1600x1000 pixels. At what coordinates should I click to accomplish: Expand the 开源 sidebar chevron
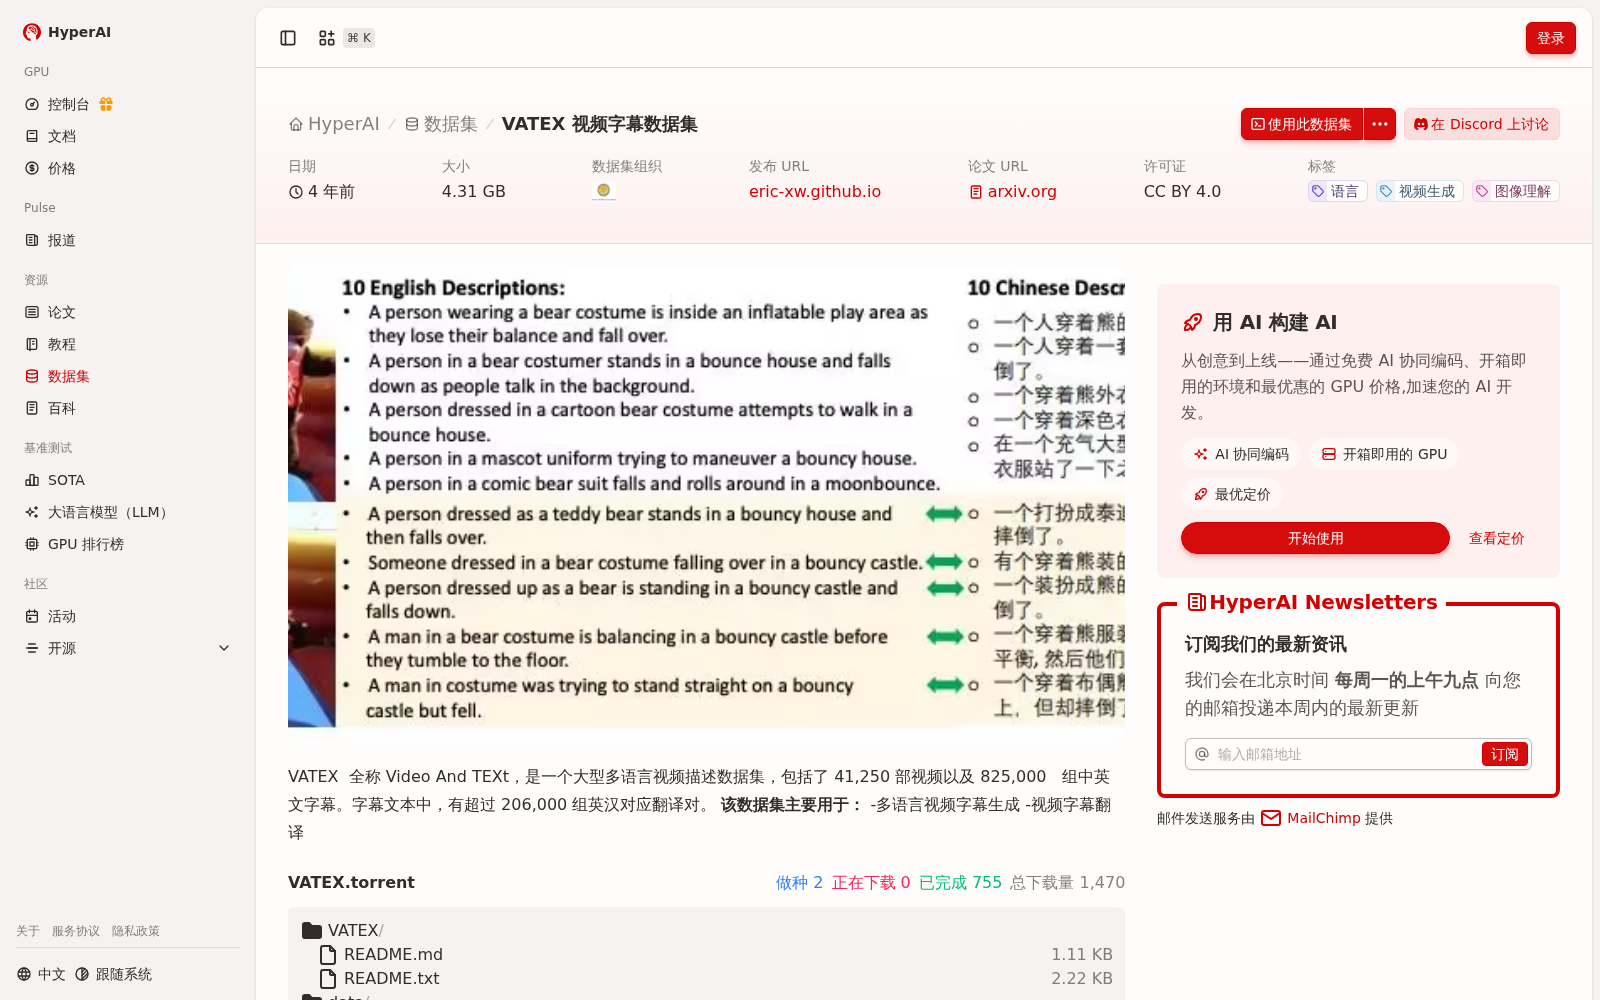point(224,648)
